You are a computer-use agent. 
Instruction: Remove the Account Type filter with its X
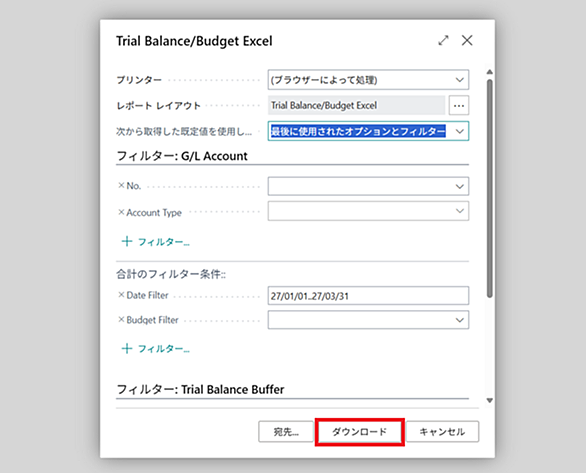[121, 212]
